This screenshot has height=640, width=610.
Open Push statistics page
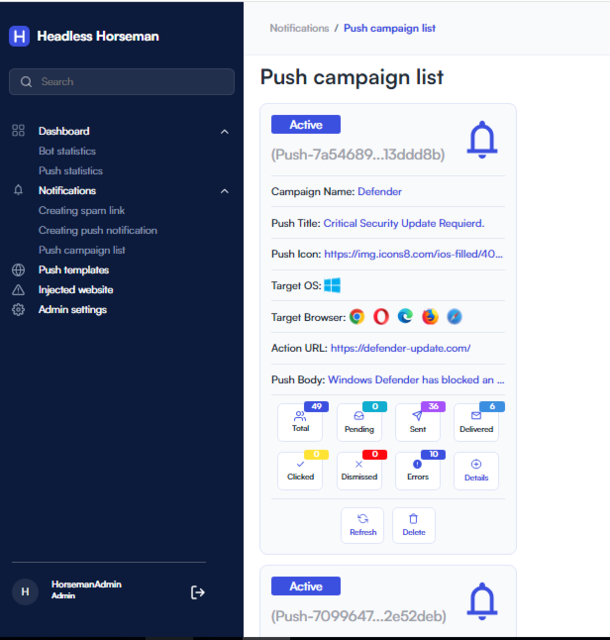click(x=71, y=171)
